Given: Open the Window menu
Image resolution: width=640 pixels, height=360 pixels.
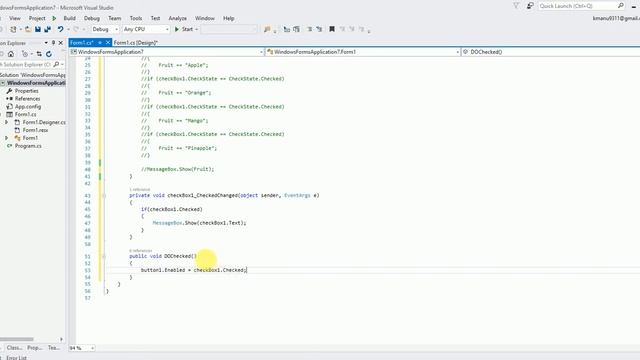Looking at the screenshot, I should pyautogui.click(x=204, y=18).
